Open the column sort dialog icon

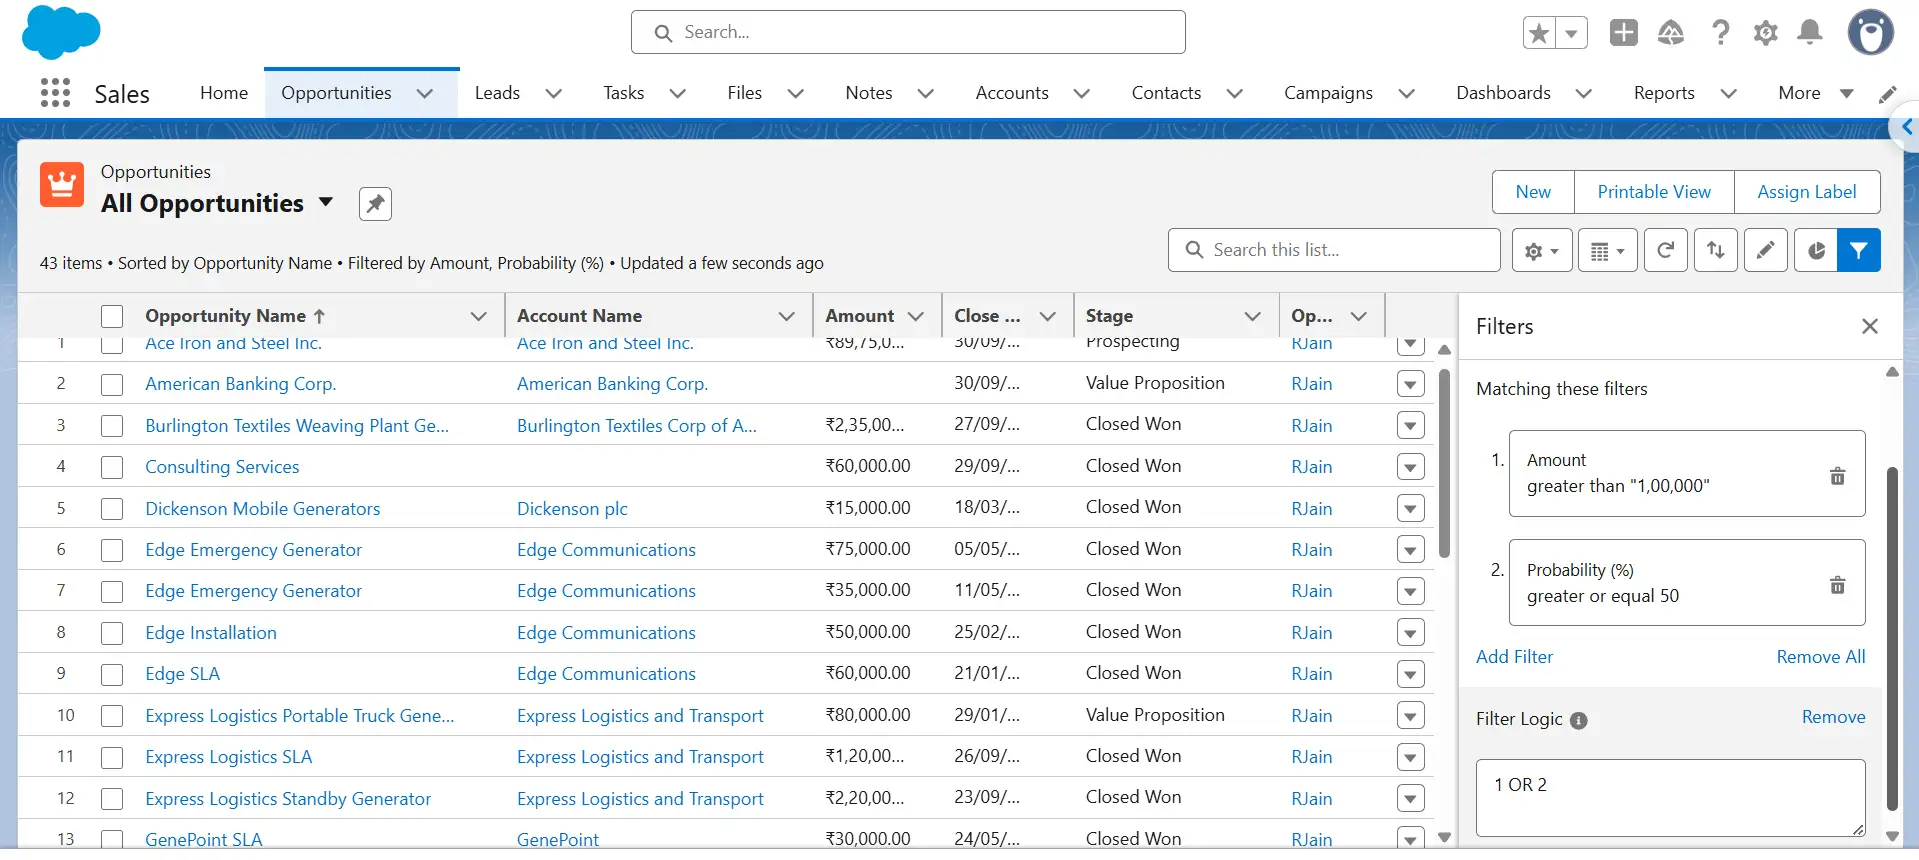[x=1716, y=250]
